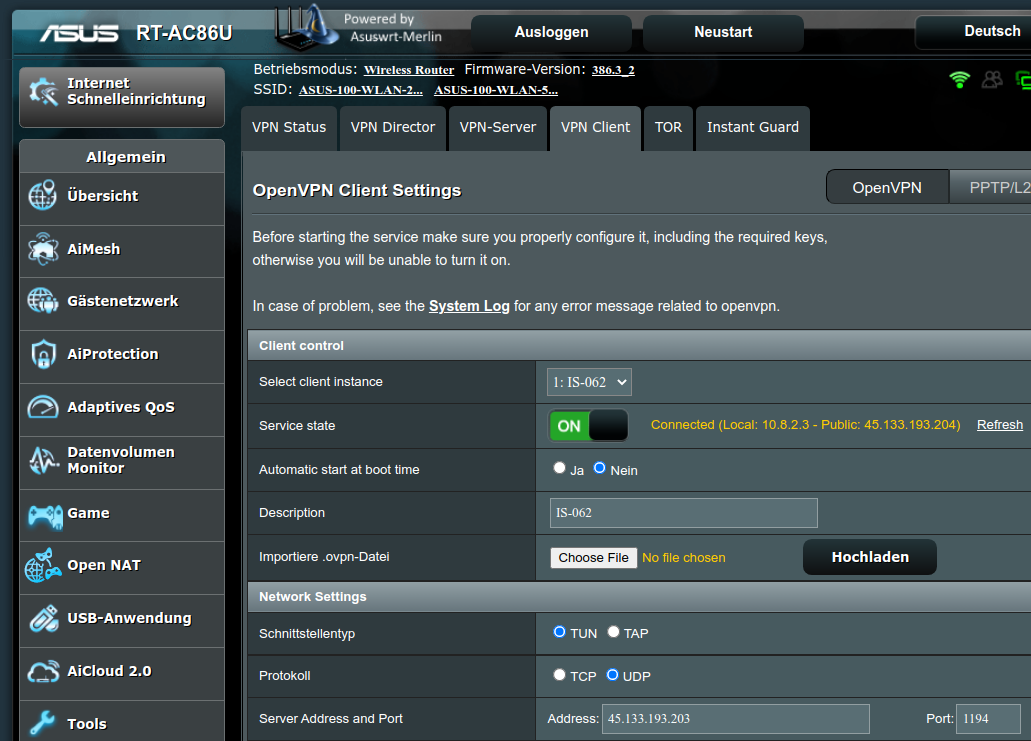The height and width of the screenshot is (741, 1031).
Task: Click the Ausloggen button
Action: pyautogui.click(x=552, y=32)
